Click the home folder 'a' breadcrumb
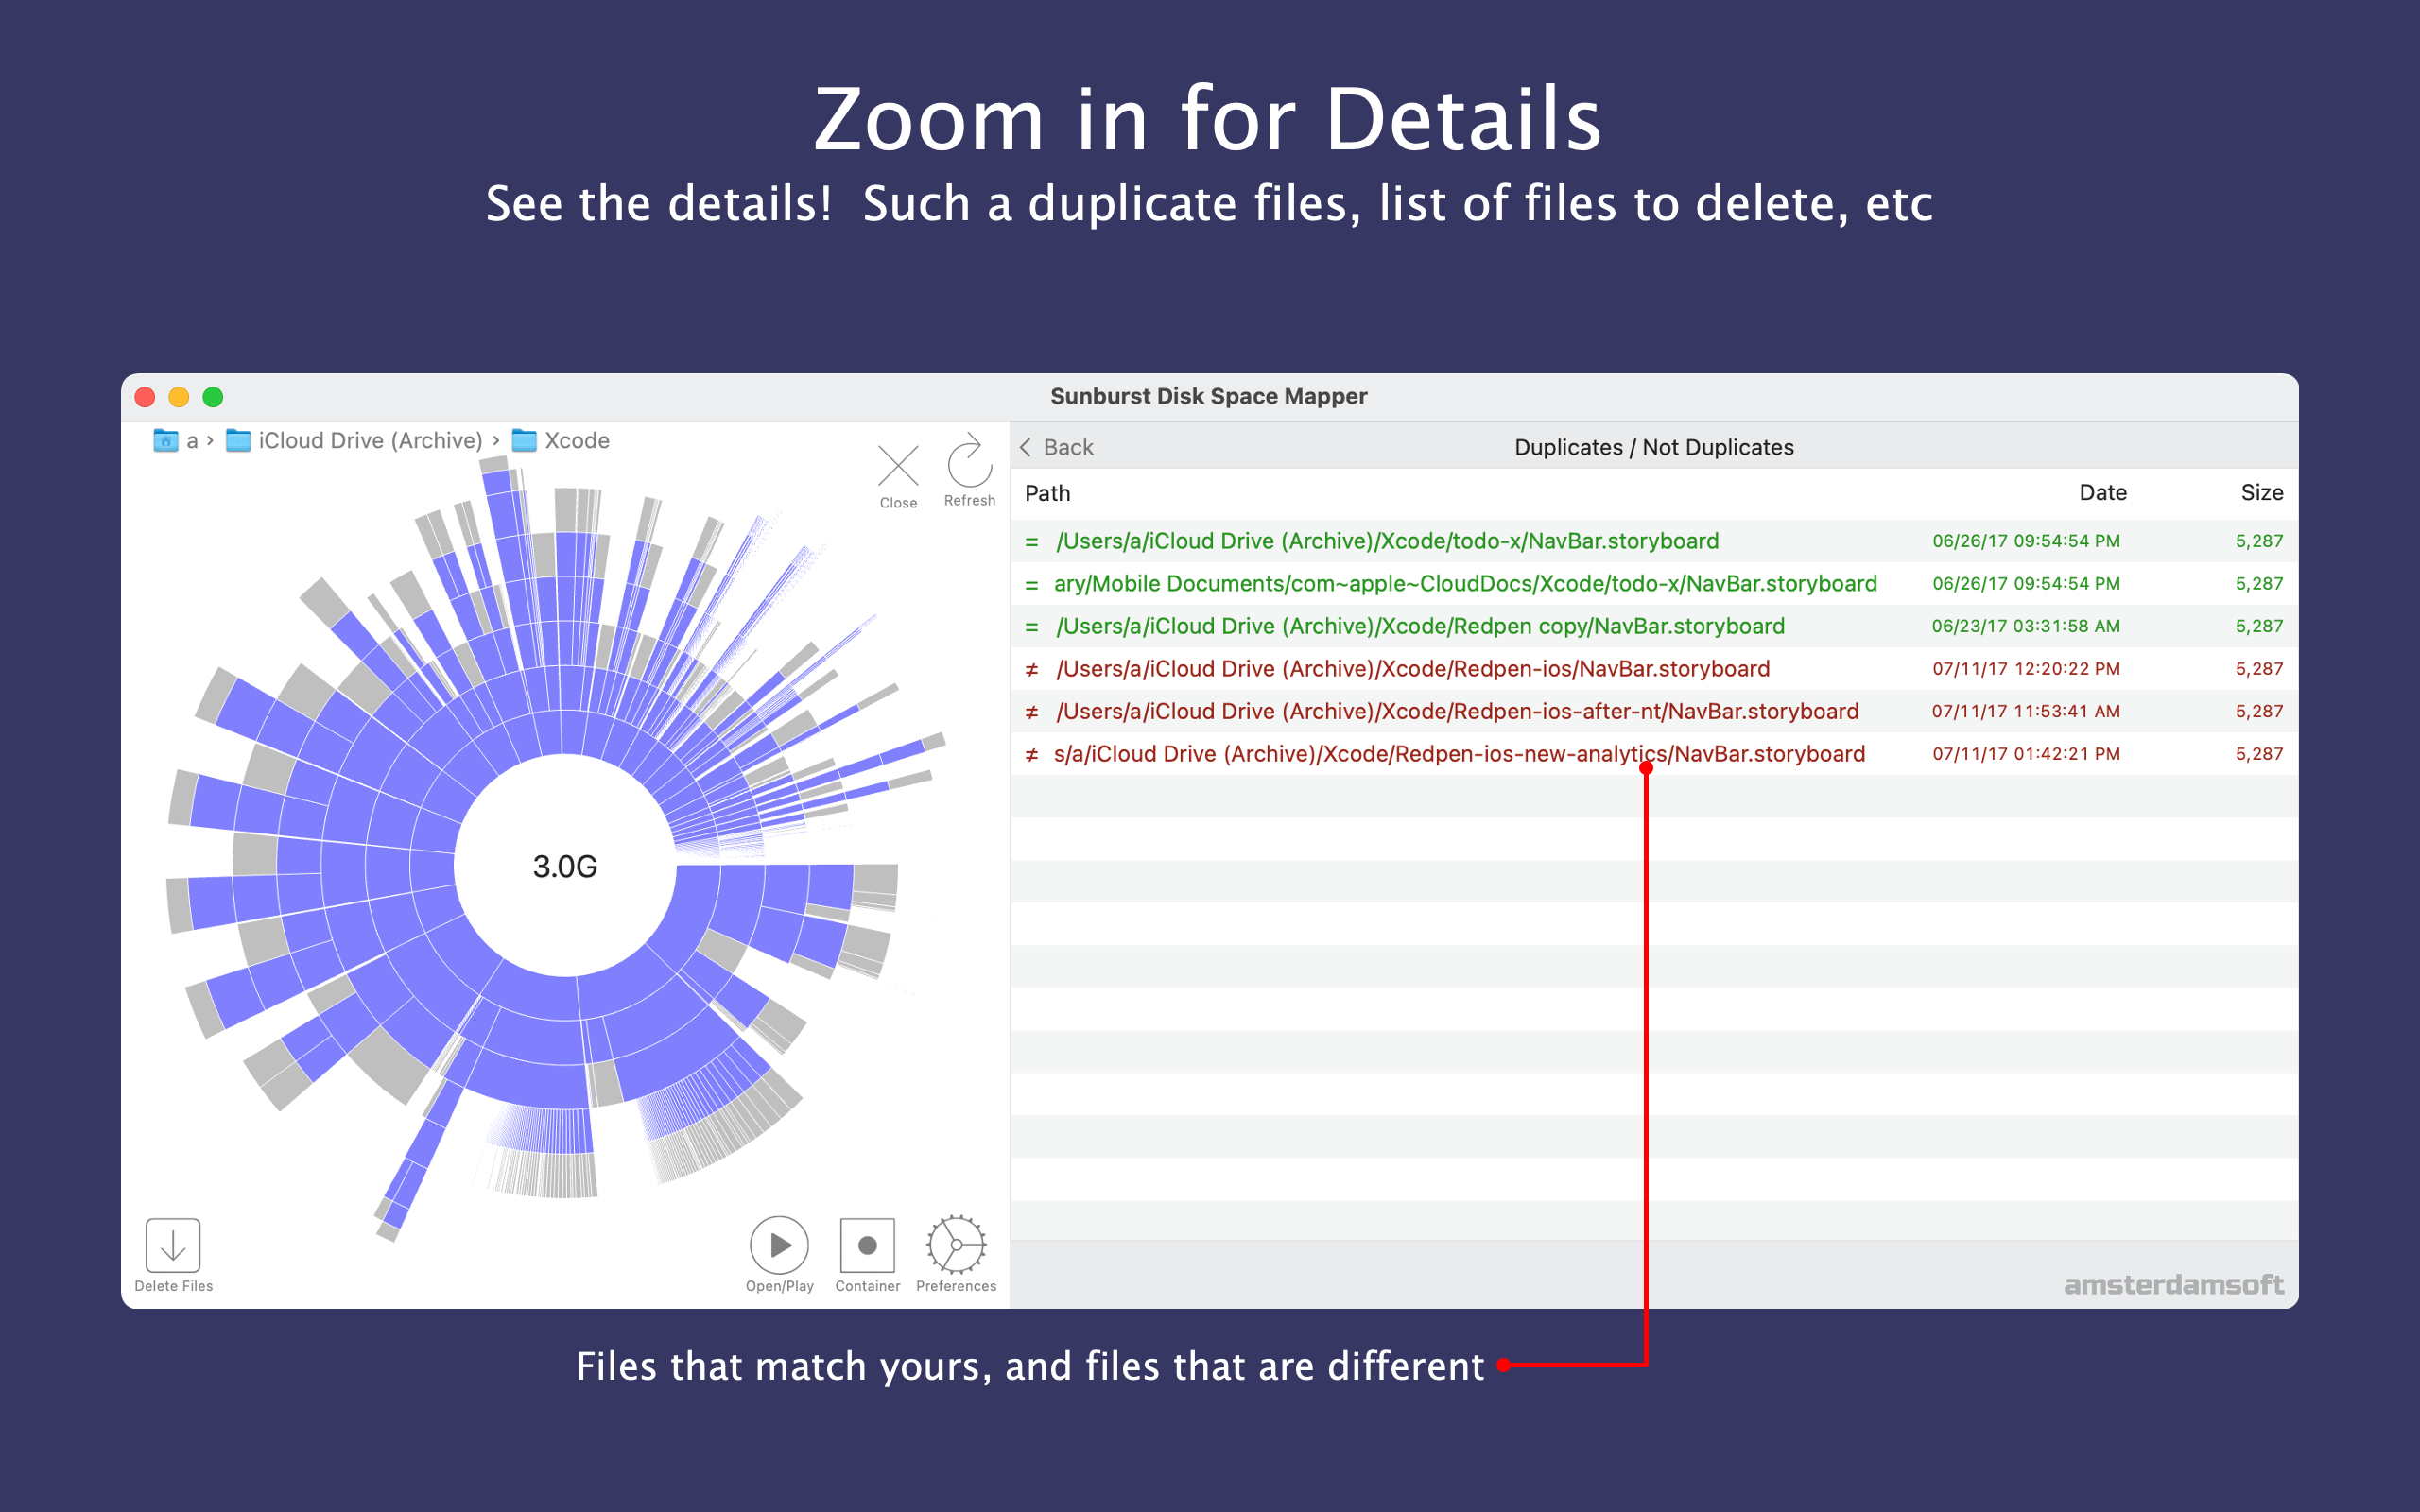This screenshot has height=1512, width=2420. pyautogui.click(x=176, y=441)
